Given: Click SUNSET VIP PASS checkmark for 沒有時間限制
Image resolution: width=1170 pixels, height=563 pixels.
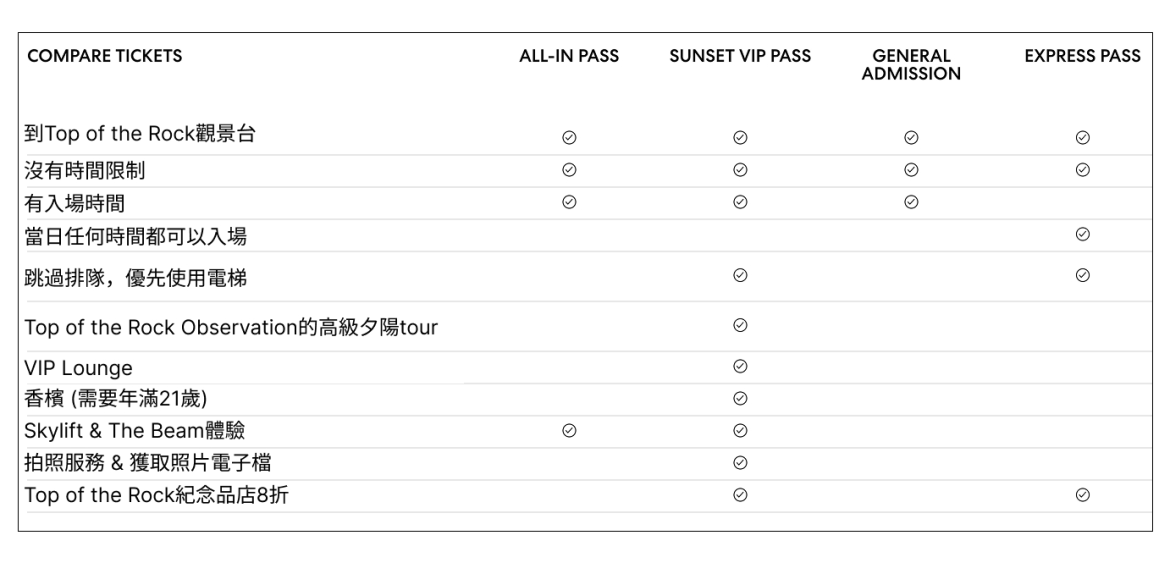Looking at the screenshot, I should [740, 169].
